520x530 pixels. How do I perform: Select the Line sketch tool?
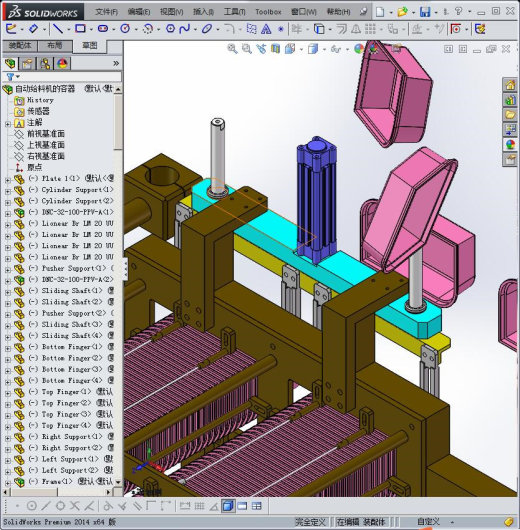coord(58,29)
